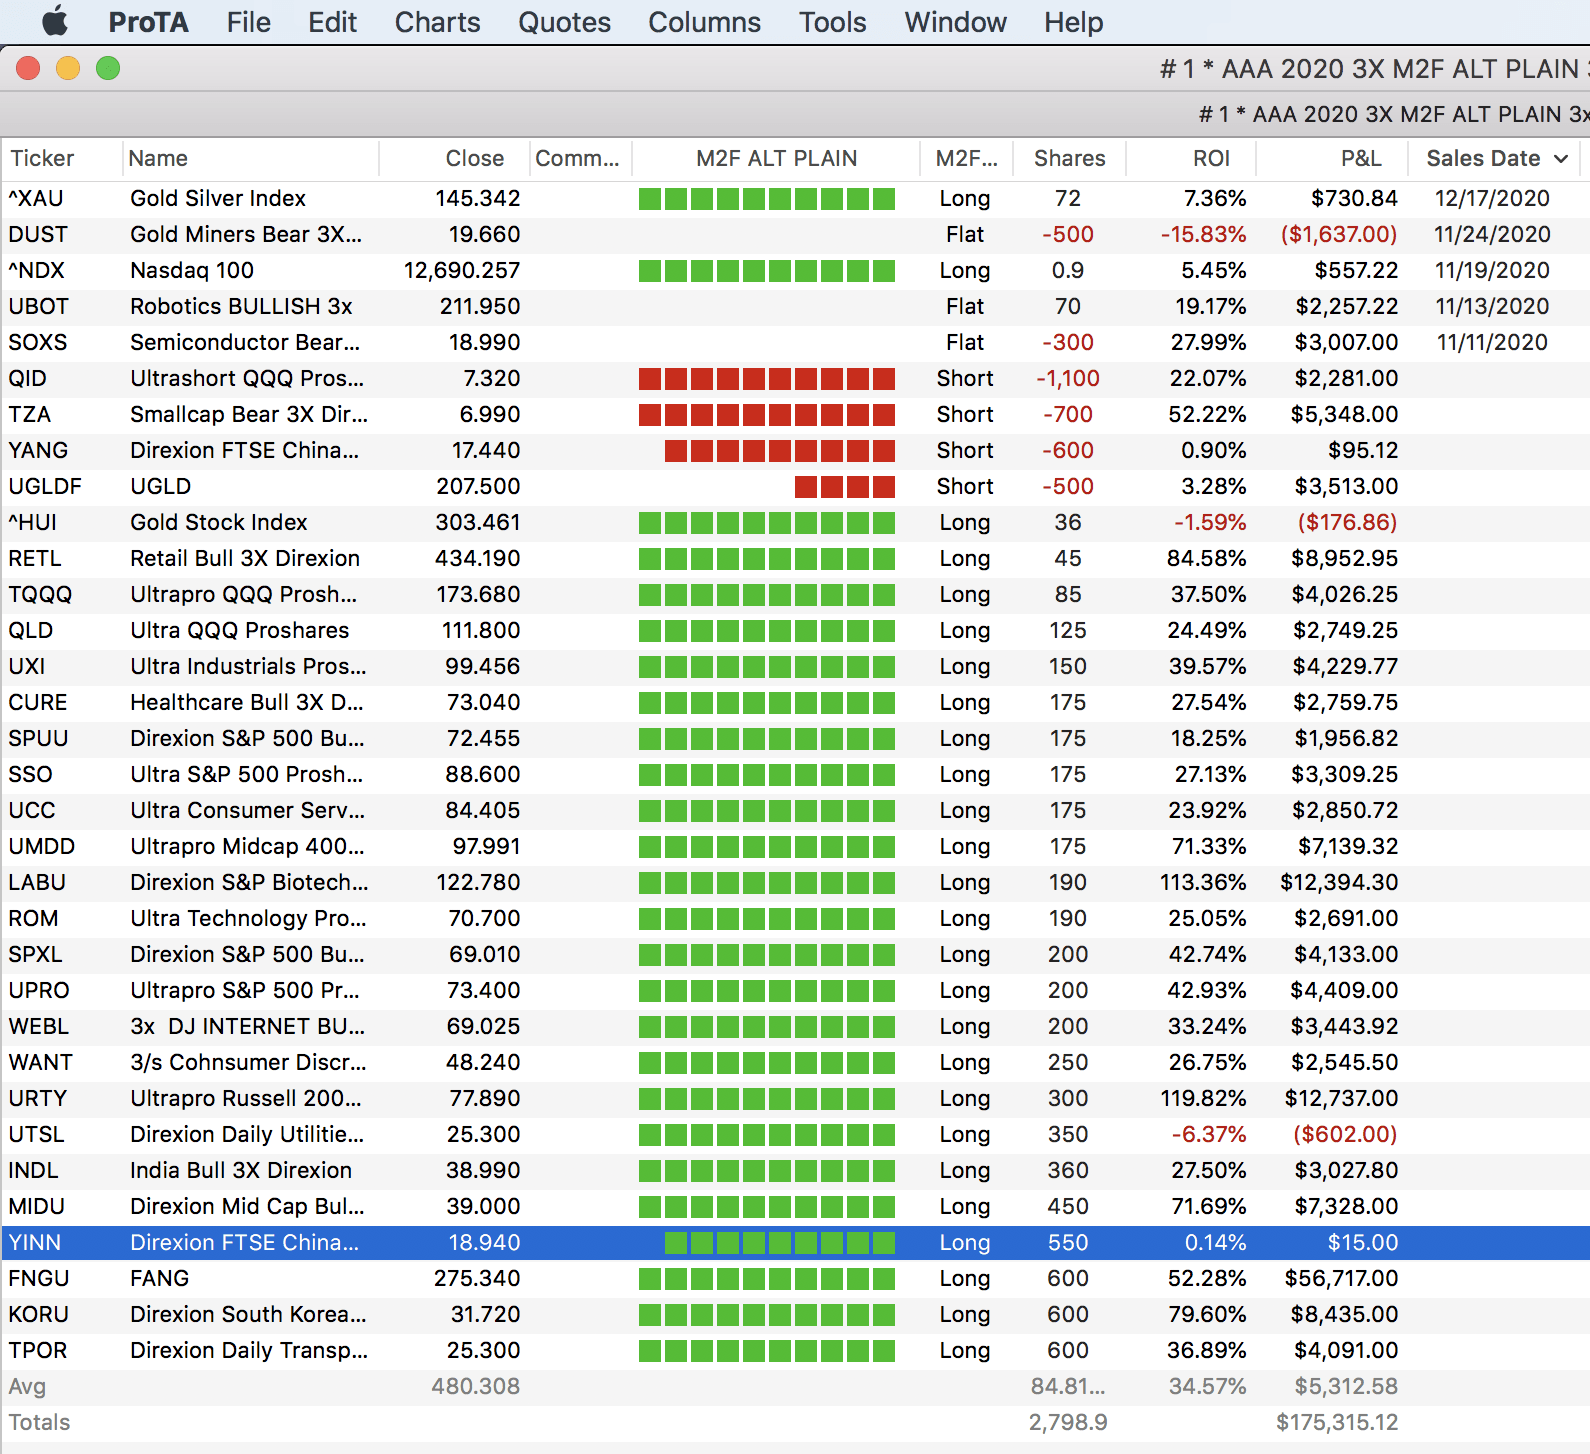
Task: Open the Edit menu
Action: tap(332, 22)
